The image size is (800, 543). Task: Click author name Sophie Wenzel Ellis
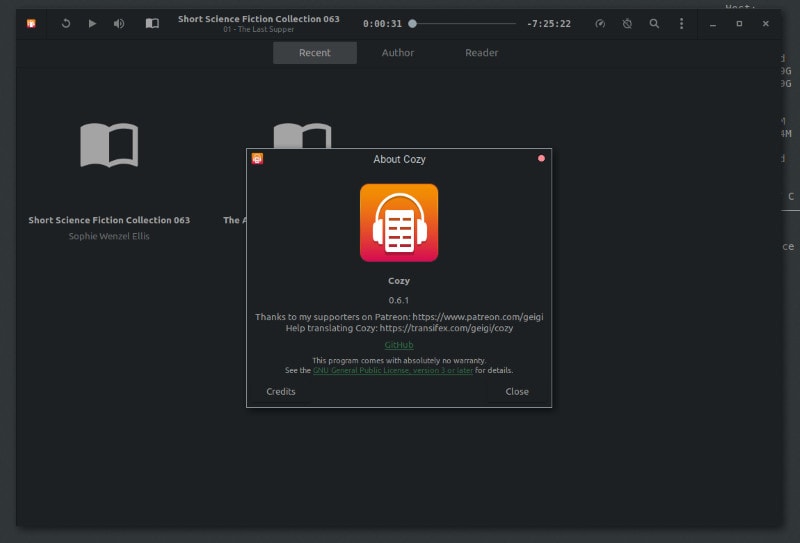pos(109,236)
